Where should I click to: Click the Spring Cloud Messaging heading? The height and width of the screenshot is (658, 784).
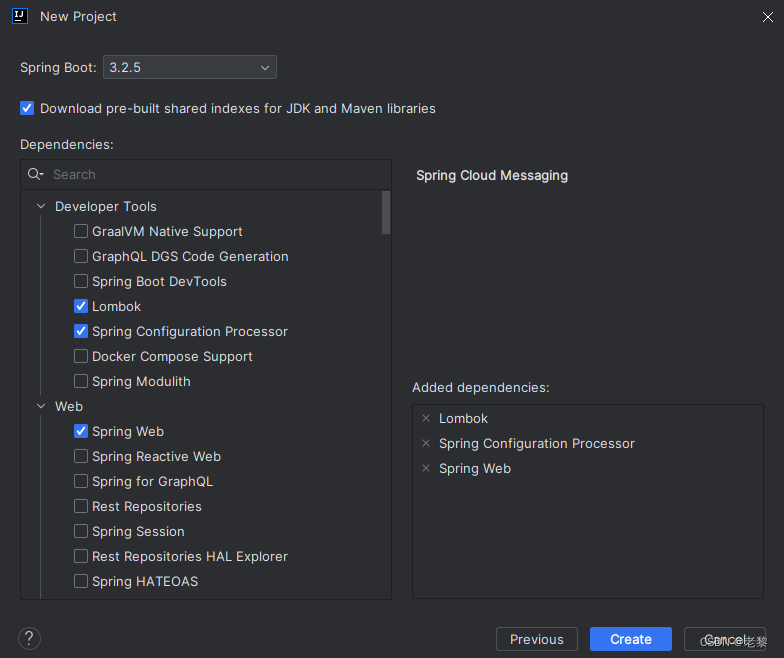[x=492, y=176]
